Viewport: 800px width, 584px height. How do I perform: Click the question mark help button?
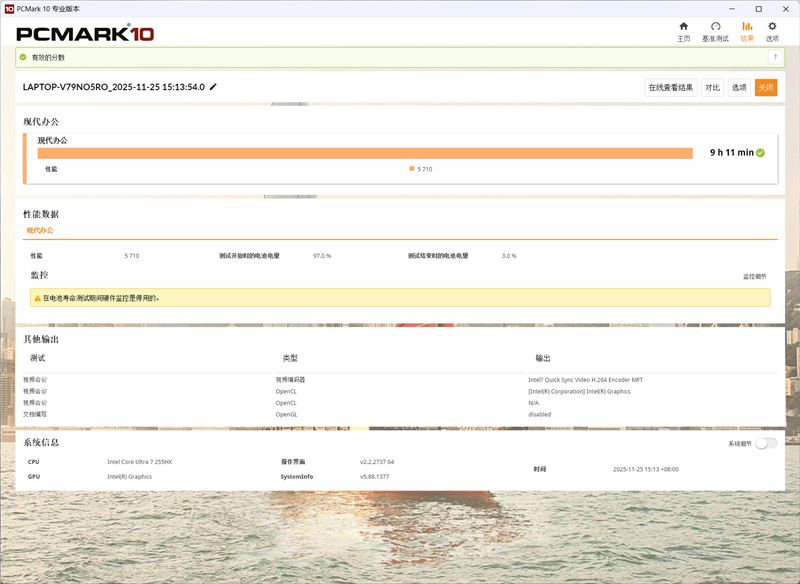click(x=774, y=57)
